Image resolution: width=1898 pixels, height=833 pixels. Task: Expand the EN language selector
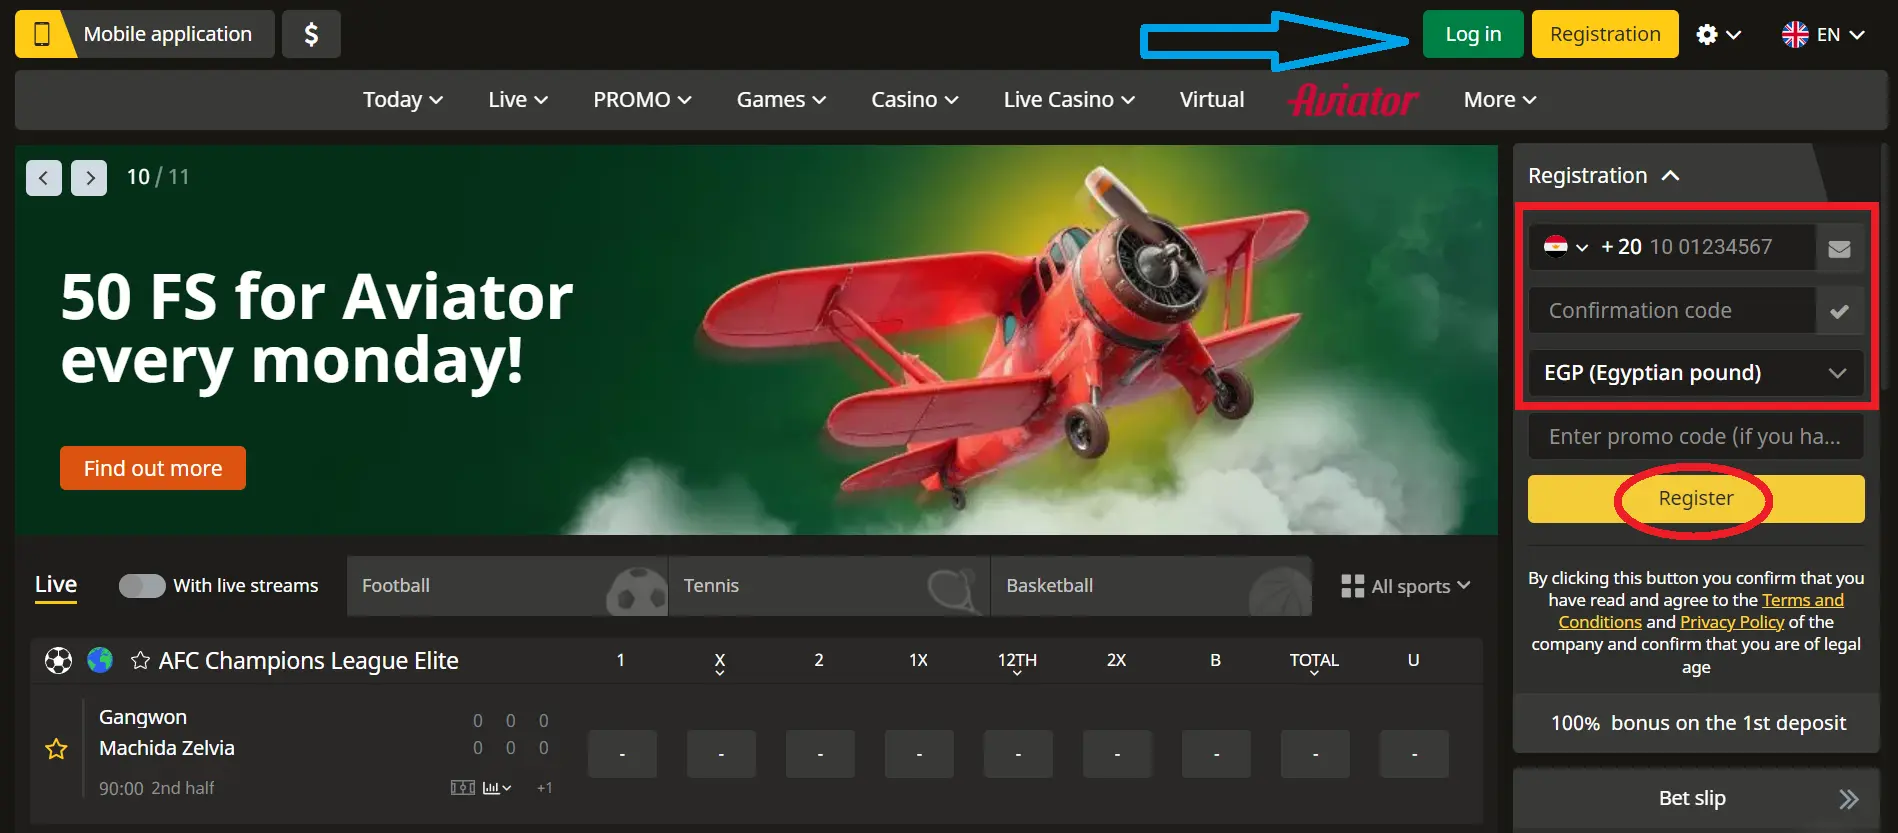pyautogui.click(x=1823, y=35)
